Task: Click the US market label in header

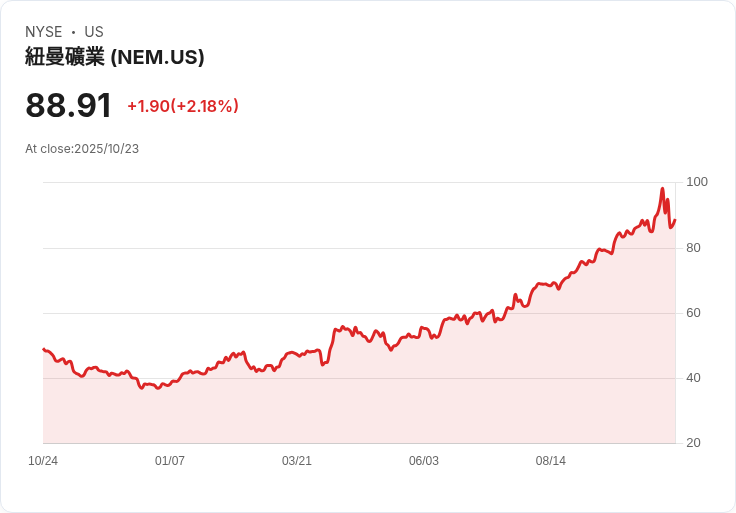Action: point(94,32)
